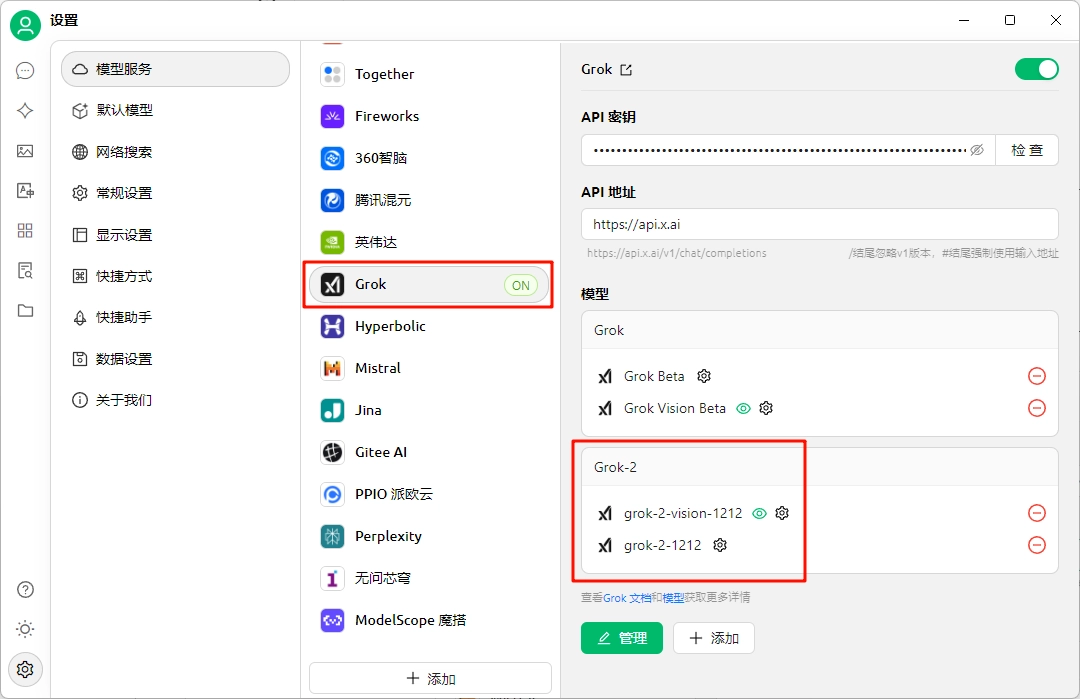
Task: Select the 默认模型 settings section
Action: 176,110
